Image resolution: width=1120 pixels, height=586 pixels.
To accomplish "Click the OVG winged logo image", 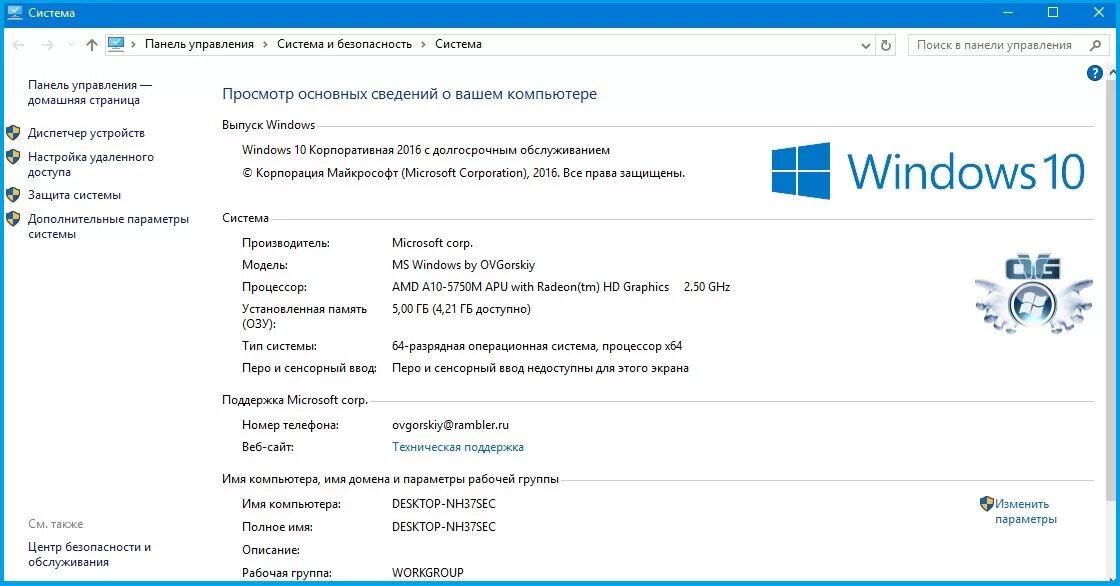I will [1033, 294].
